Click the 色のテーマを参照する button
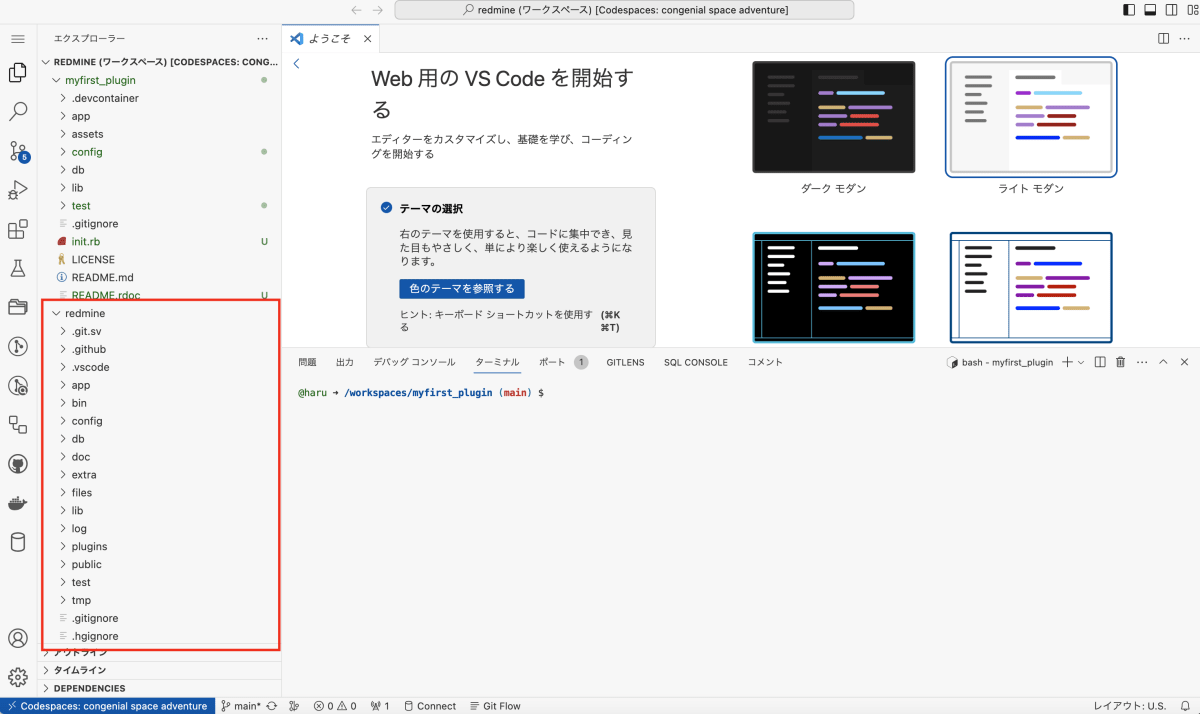This screenshot has height=714, width=1200. pyautogui.click(x=461, y=288)
